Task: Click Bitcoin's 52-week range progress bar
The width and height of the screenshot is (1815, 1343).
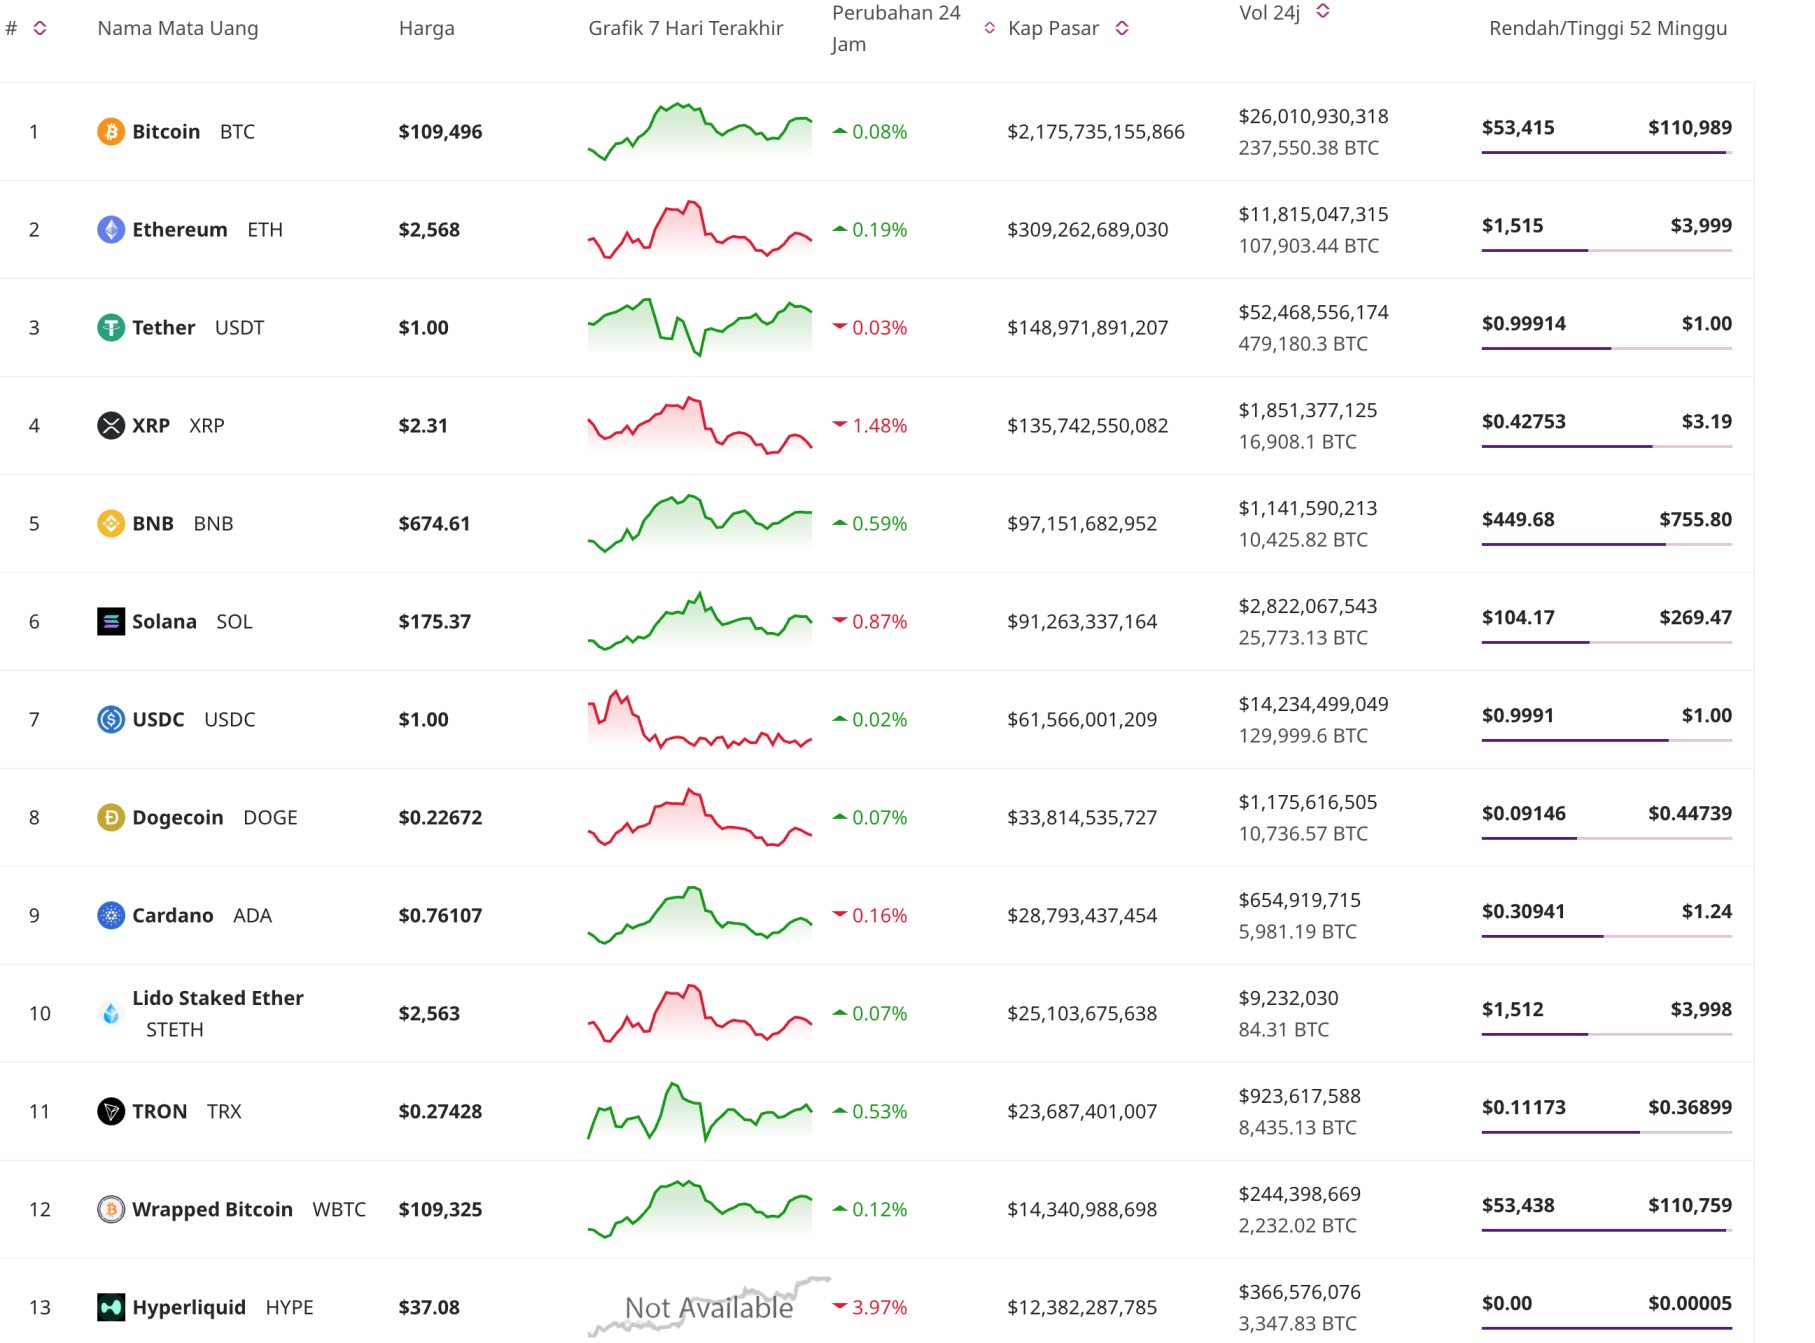Action: pyautogui.click(x=1605, y=154)
